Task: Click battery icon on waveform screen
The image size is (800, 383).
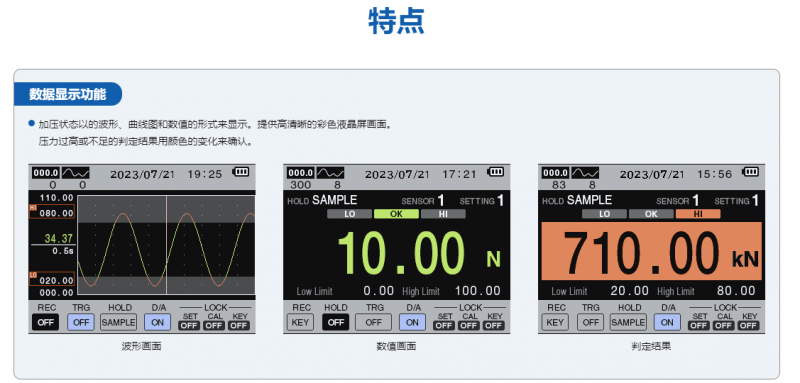Action: 241,172
